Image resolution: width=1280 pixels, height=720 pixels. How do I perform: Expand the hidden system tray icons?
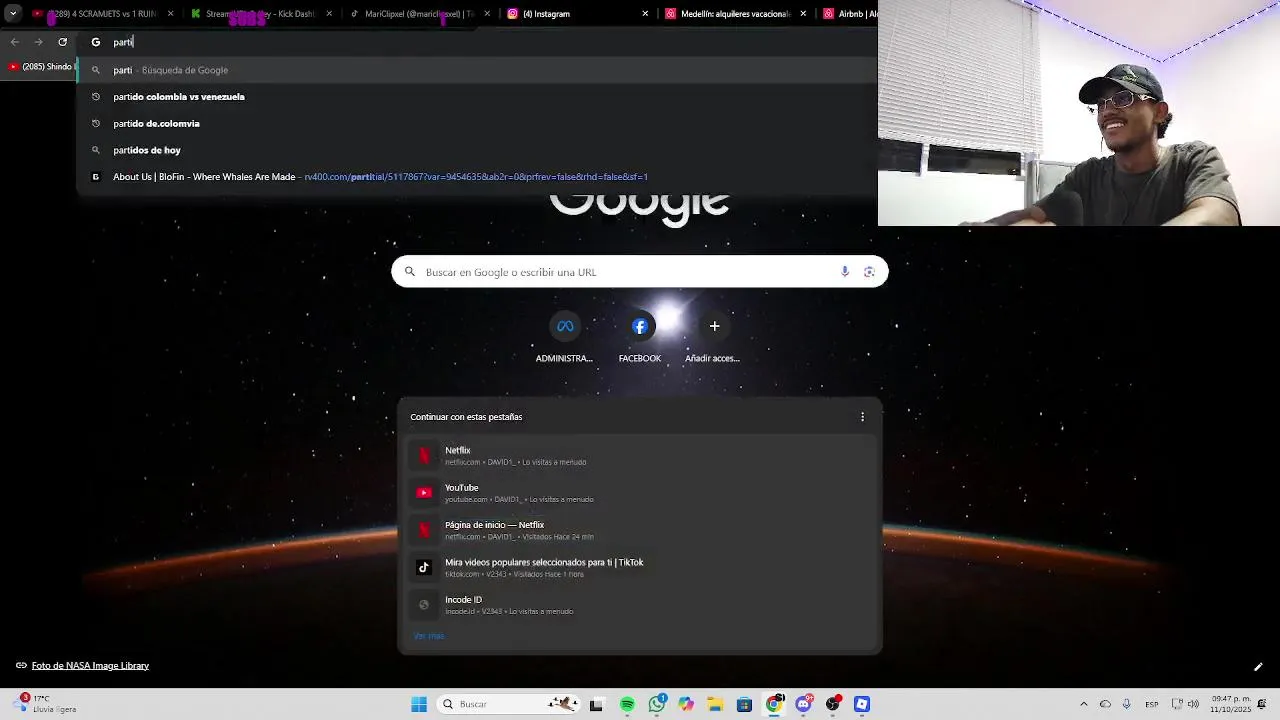click(x=1083, y=704)
